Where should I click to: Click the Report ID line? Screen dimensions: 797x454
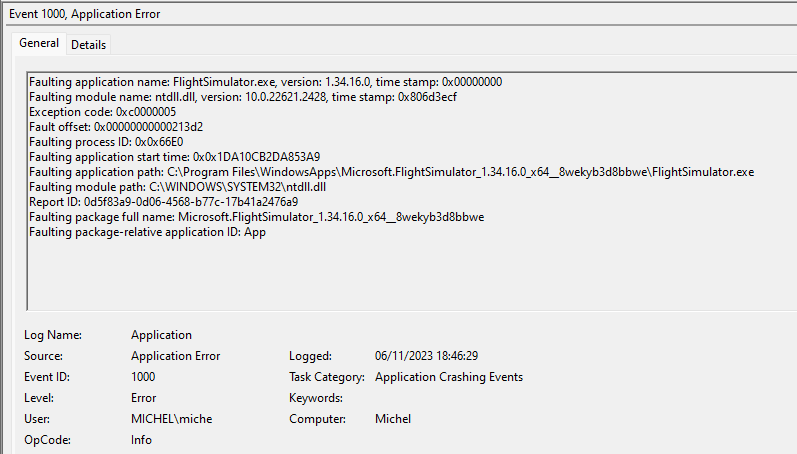[164, 202]
